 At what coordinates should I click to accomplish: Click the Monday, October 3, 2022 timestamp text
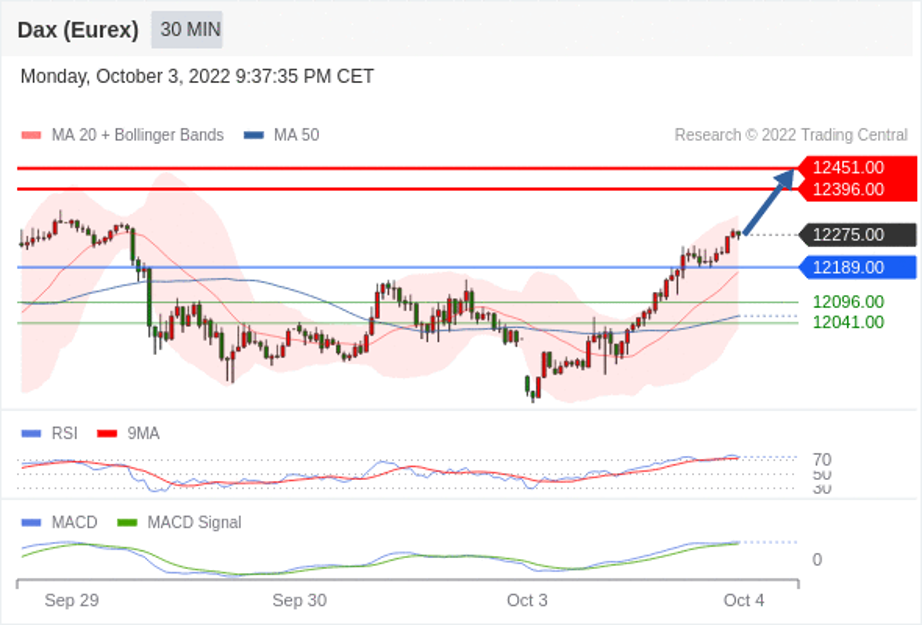(197, 76)
